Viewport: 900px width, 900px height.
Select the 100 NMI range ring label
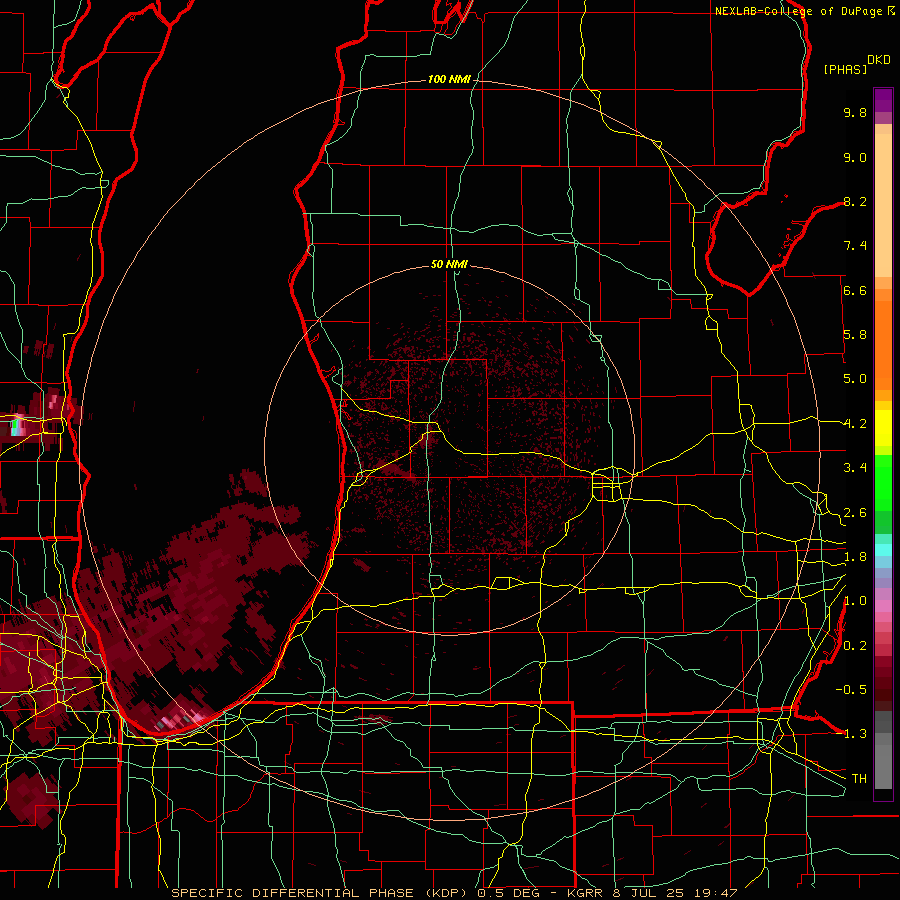(449, 79)
